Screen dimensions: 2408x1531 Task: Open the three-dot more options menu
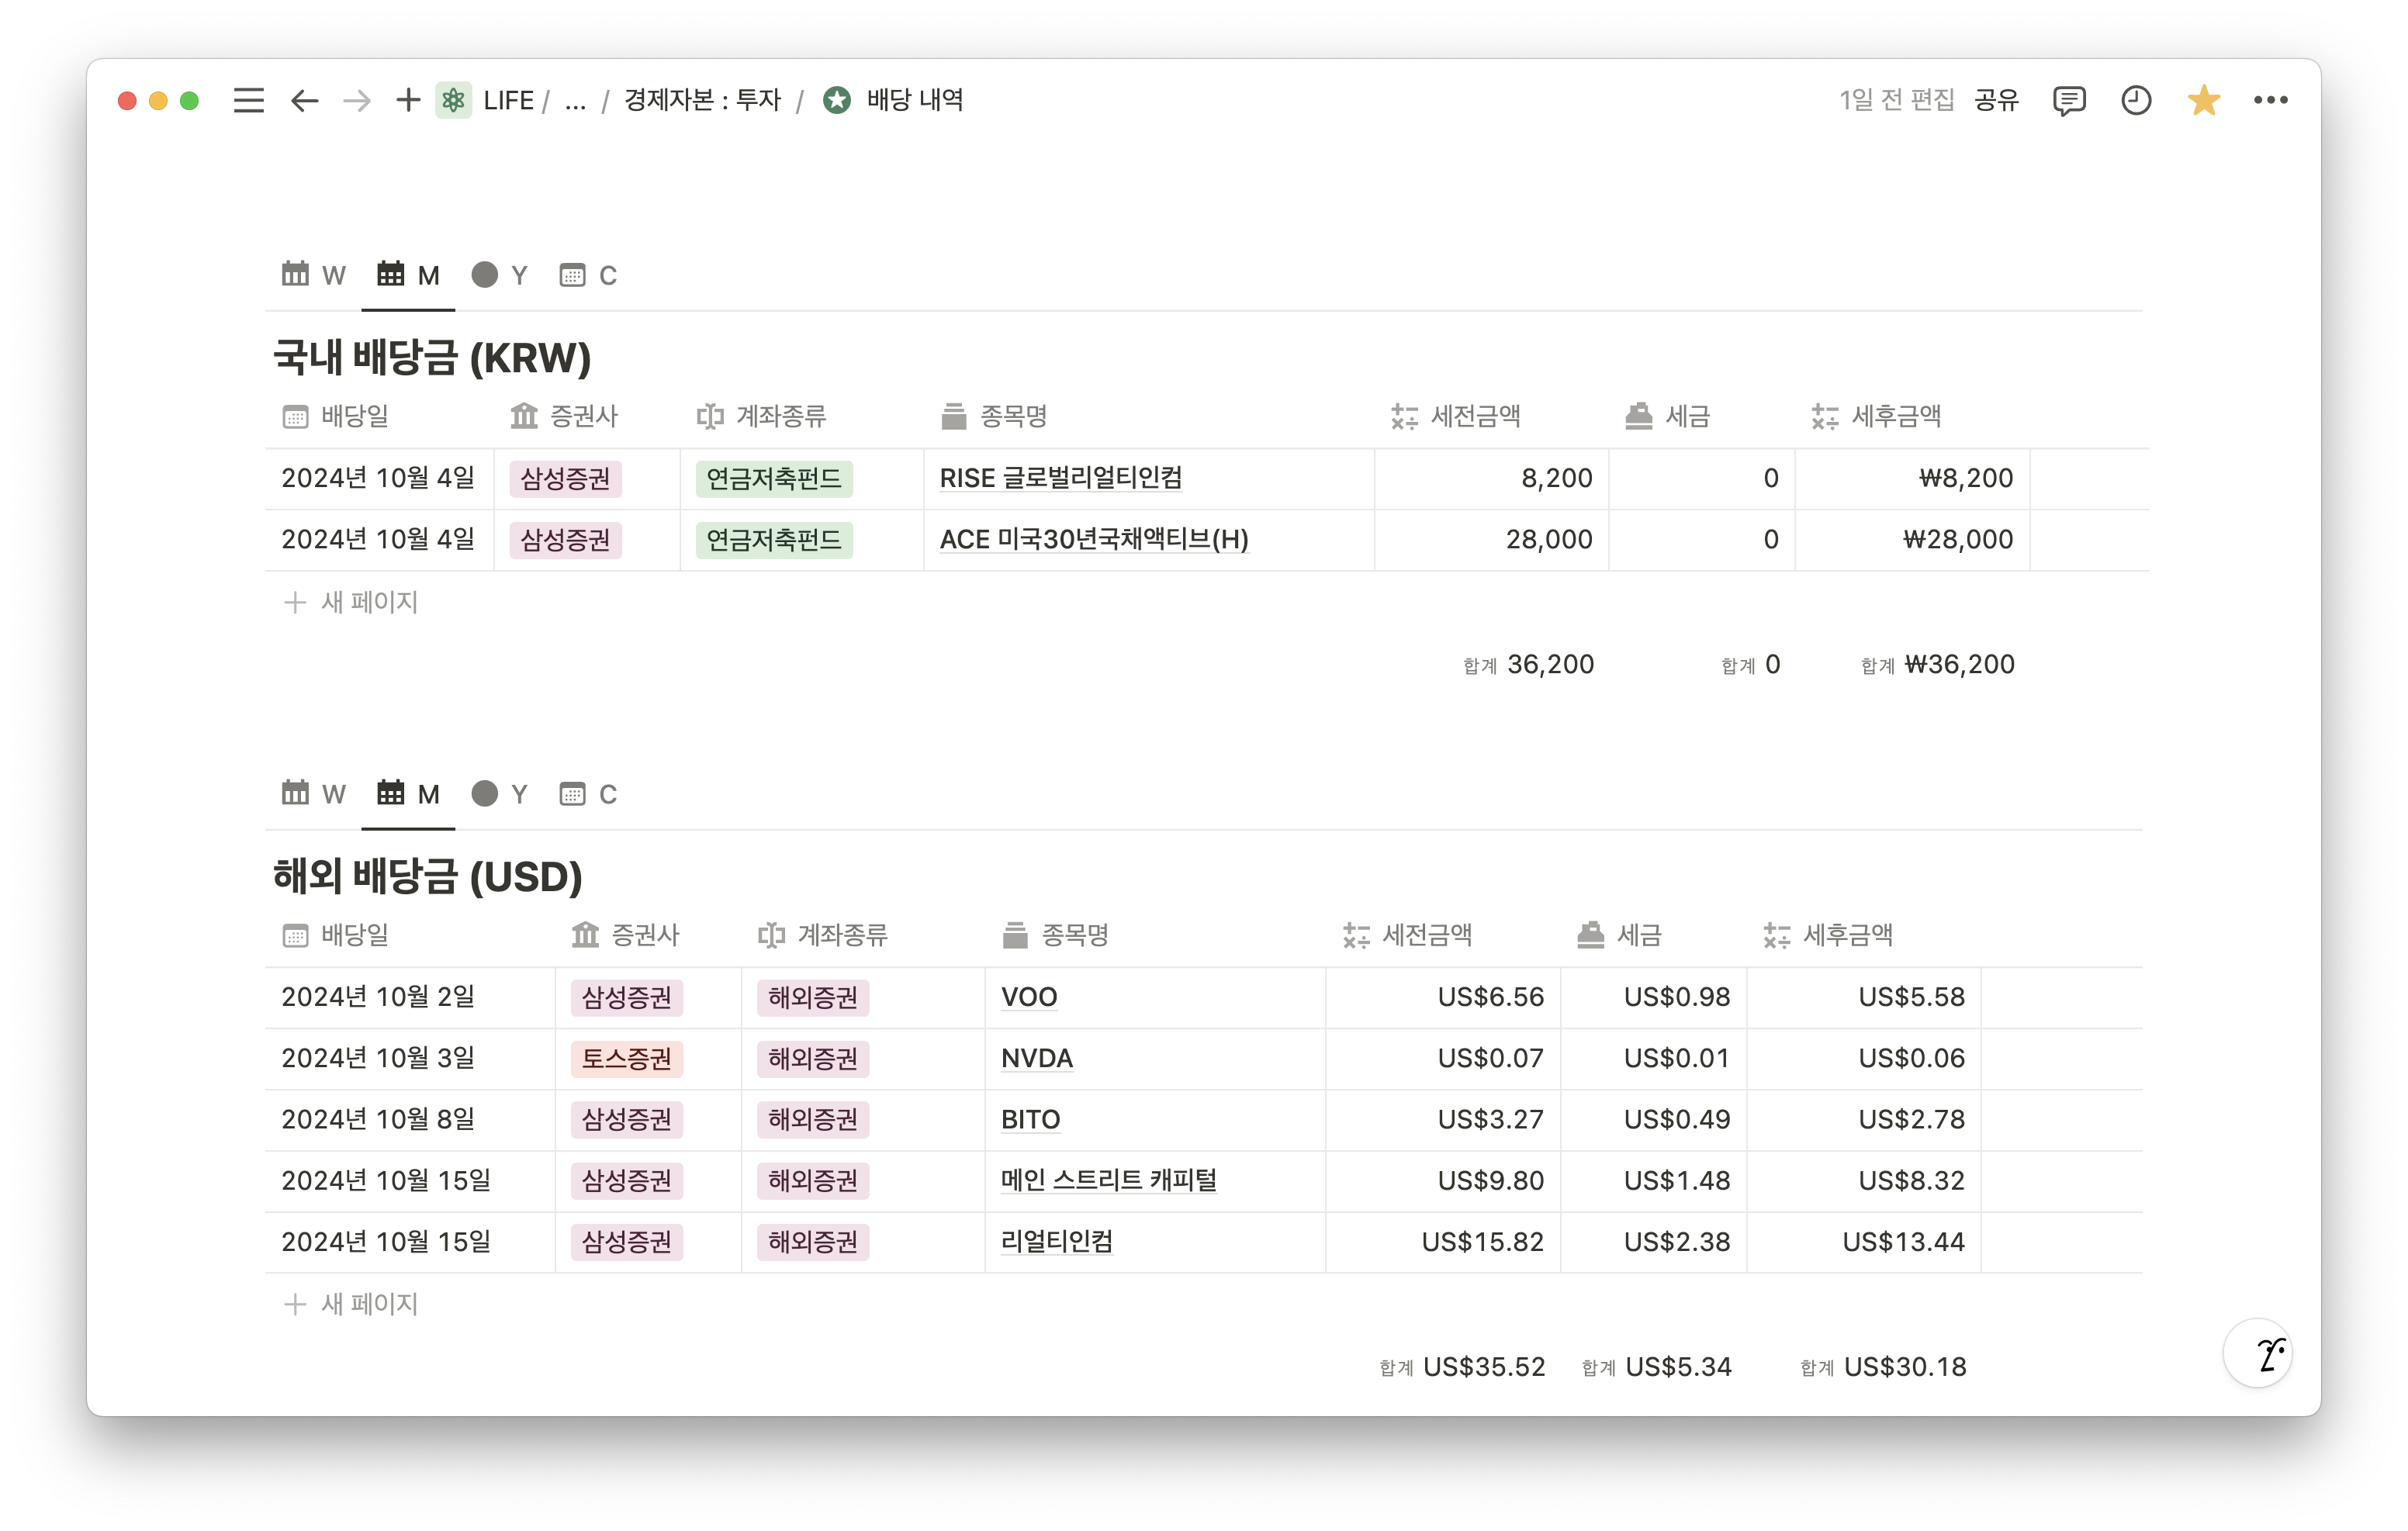[x=2270, y=100]
